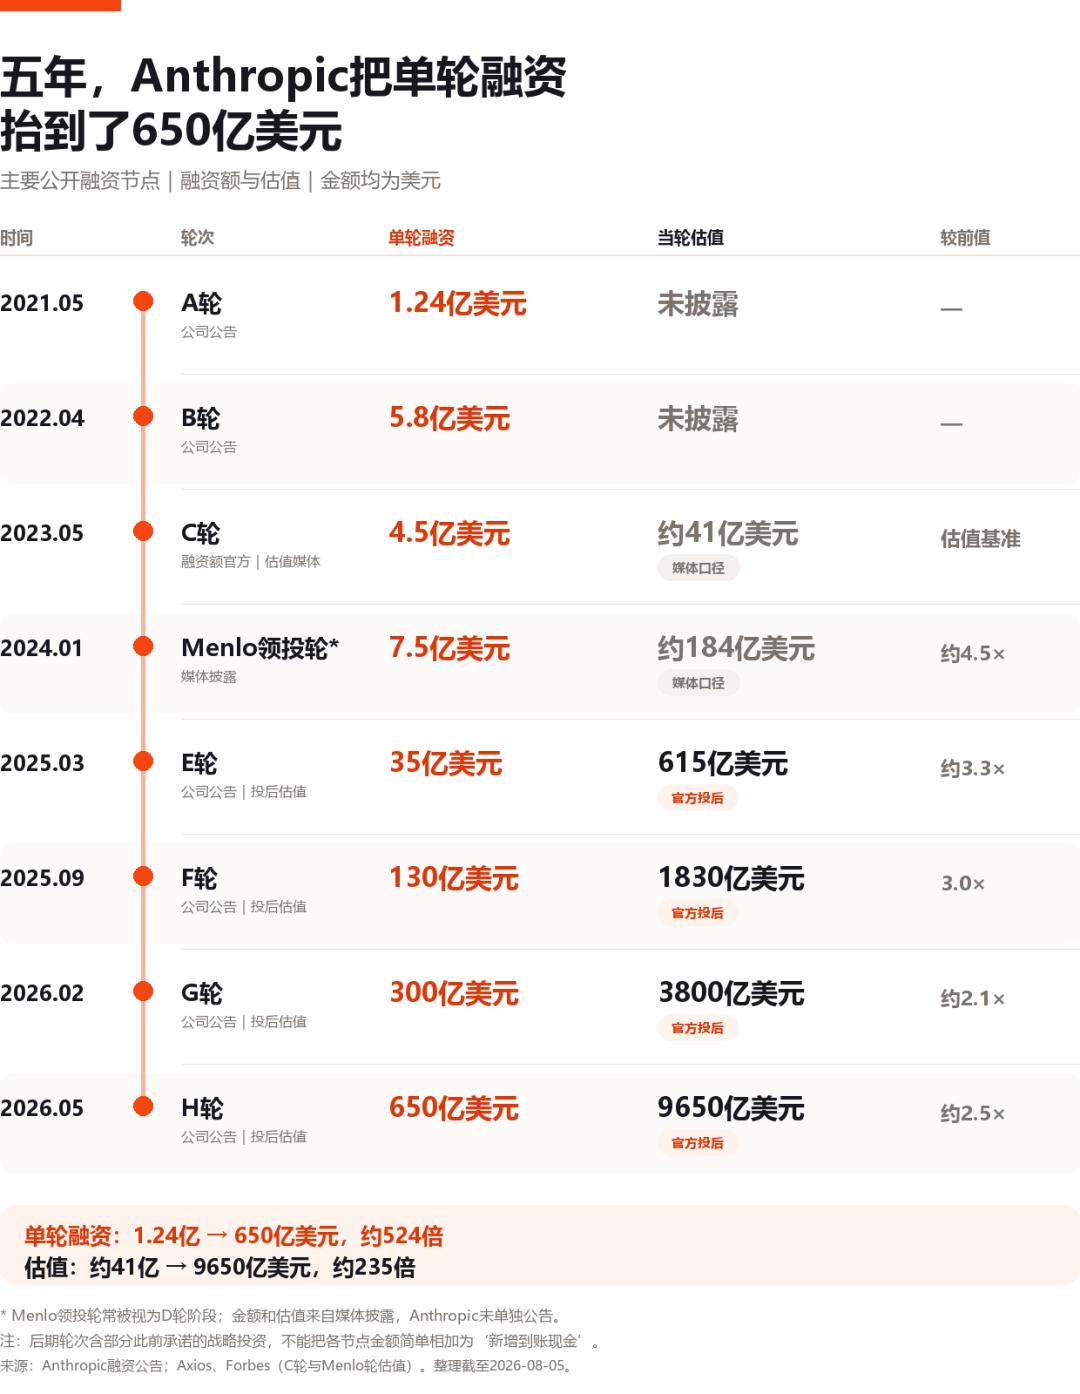Image resolution: width=1080 pixels, height=1394 pixels.
Task: Click the 官方投后 badge under 3800亿美元
Action: (x=698, y=1028)
